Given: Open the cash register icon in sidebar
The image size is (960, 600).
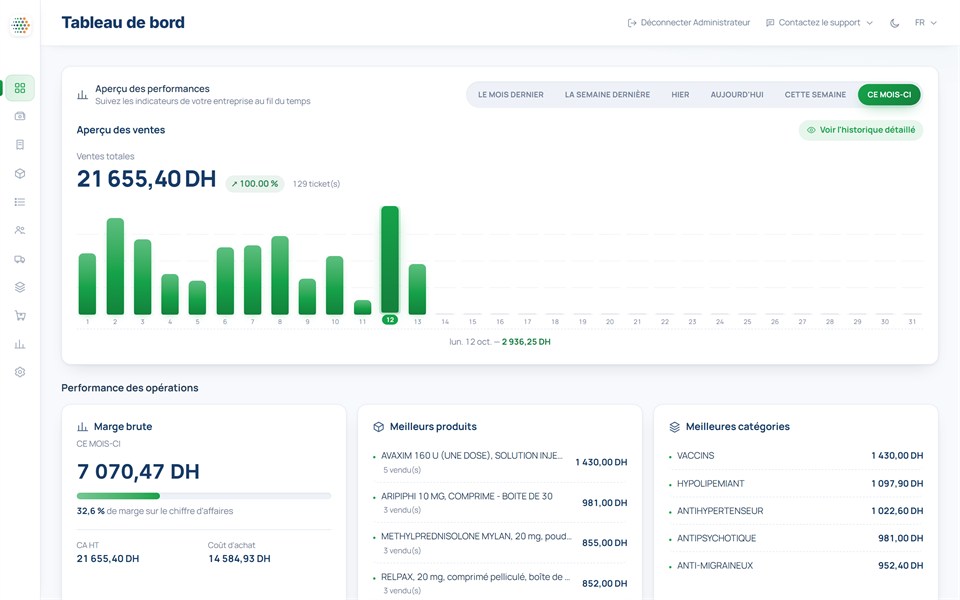Looking at the screenshot, I should click(x=20, y=116).
